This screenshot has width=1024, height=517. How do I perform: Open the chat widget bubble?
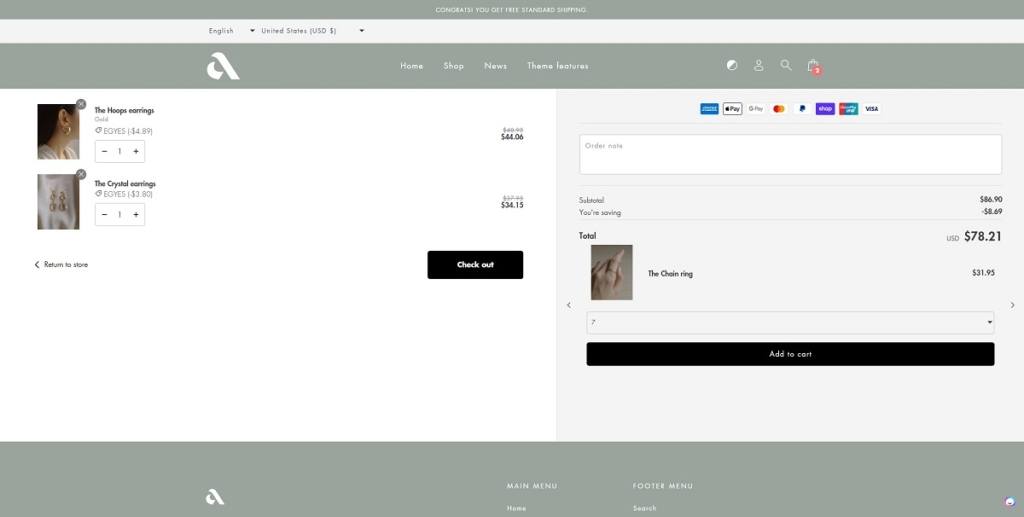click(x=1010, y=502)
